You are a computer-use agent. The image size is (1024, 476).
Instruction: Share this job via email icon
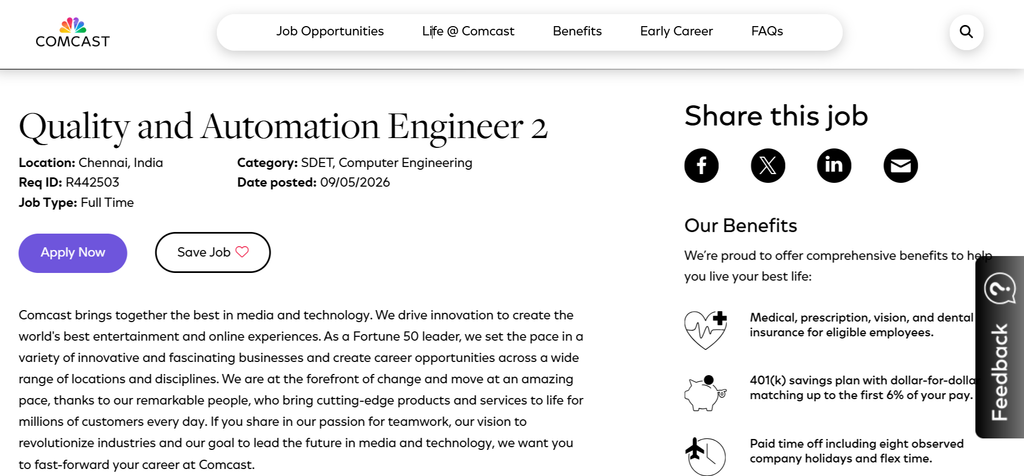[x=901, y=166]
